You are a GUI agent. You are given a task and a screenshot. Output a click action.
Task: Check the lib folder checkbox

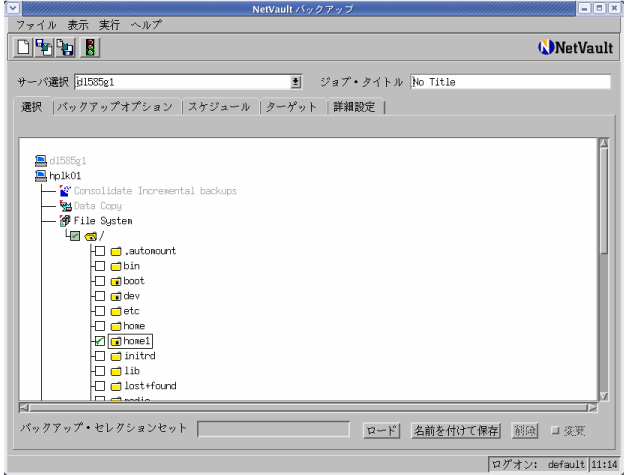pyautogui.click(x=100, y=371)
